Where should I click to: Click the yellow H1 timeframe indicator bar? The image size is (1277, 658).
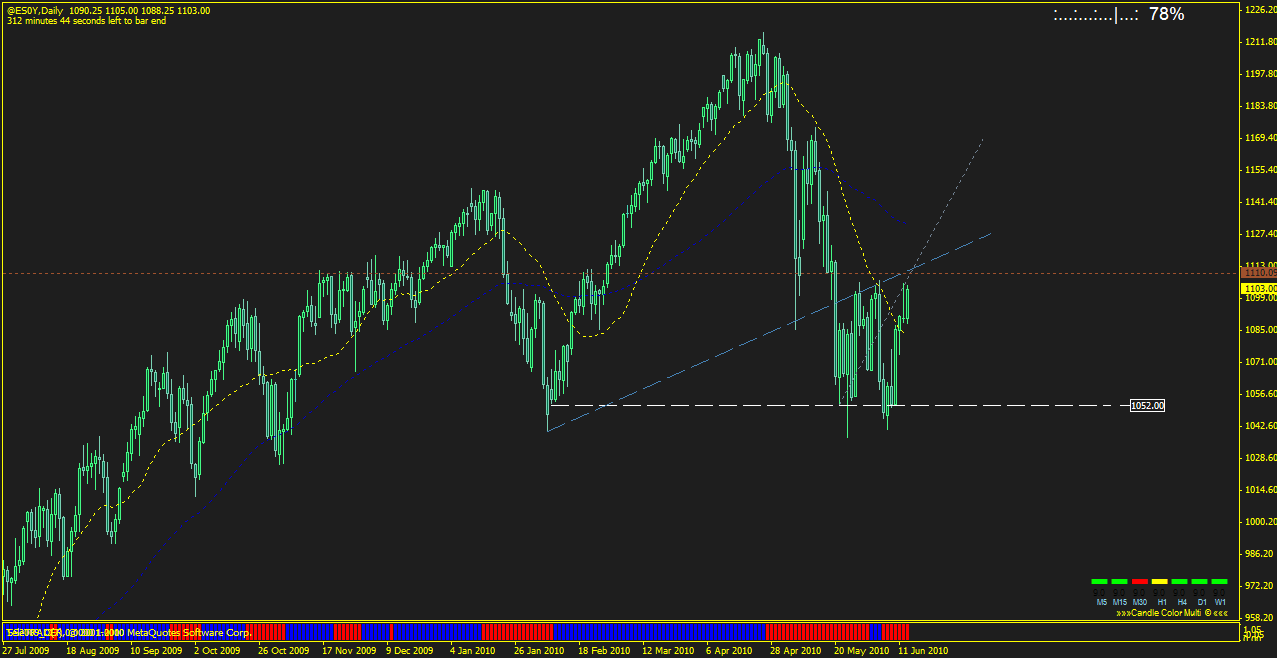click(x=1160, y=581)
